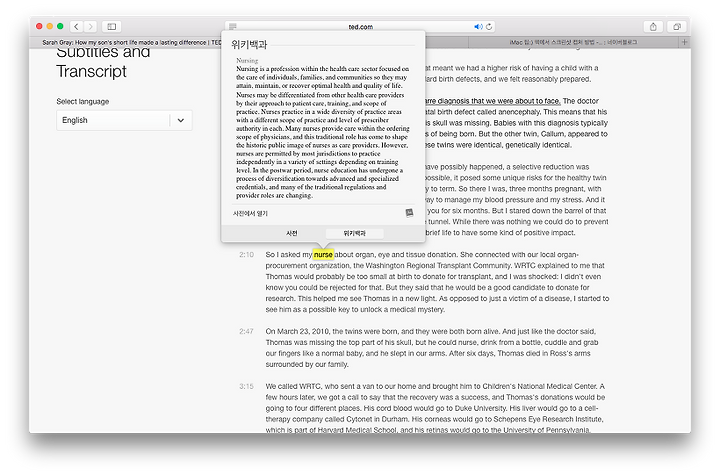Click the underlined diagnosis sentence
The image size is (720, 475).
tap(493, 101)
